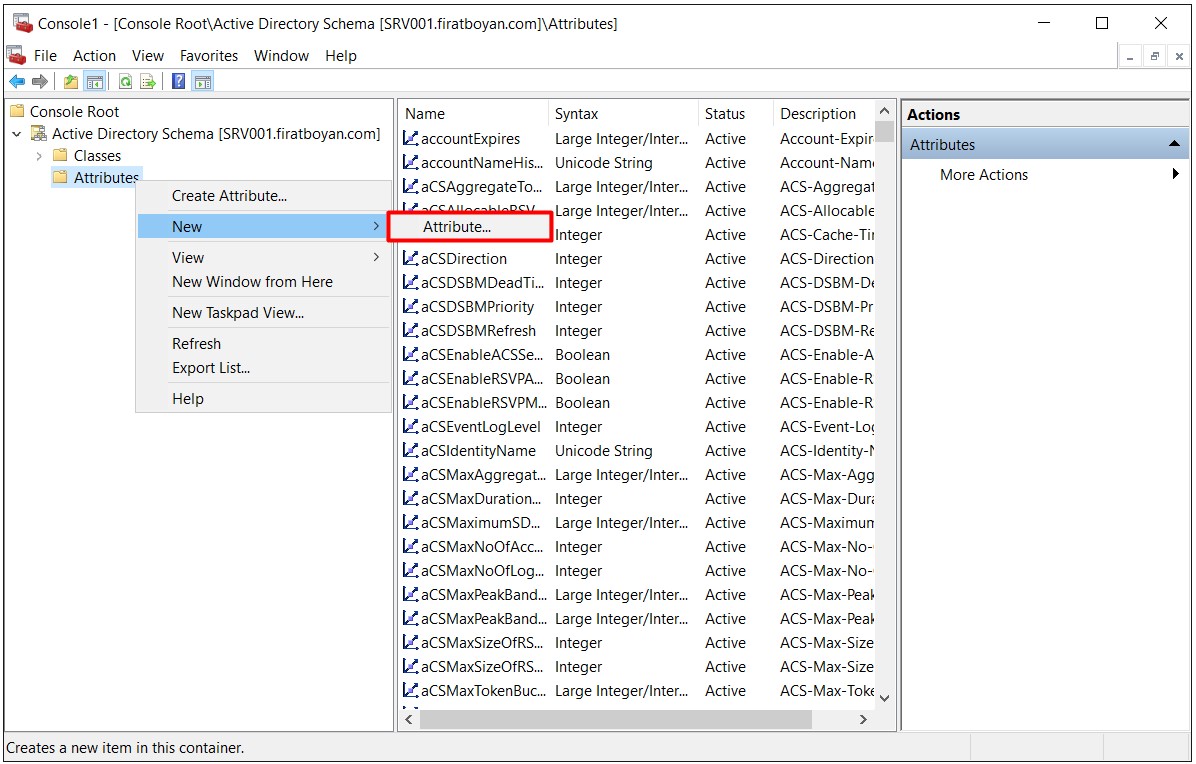Click the aCSAggregateTo... attribute icon
The image size is (1196, 764).
point(410,186)
